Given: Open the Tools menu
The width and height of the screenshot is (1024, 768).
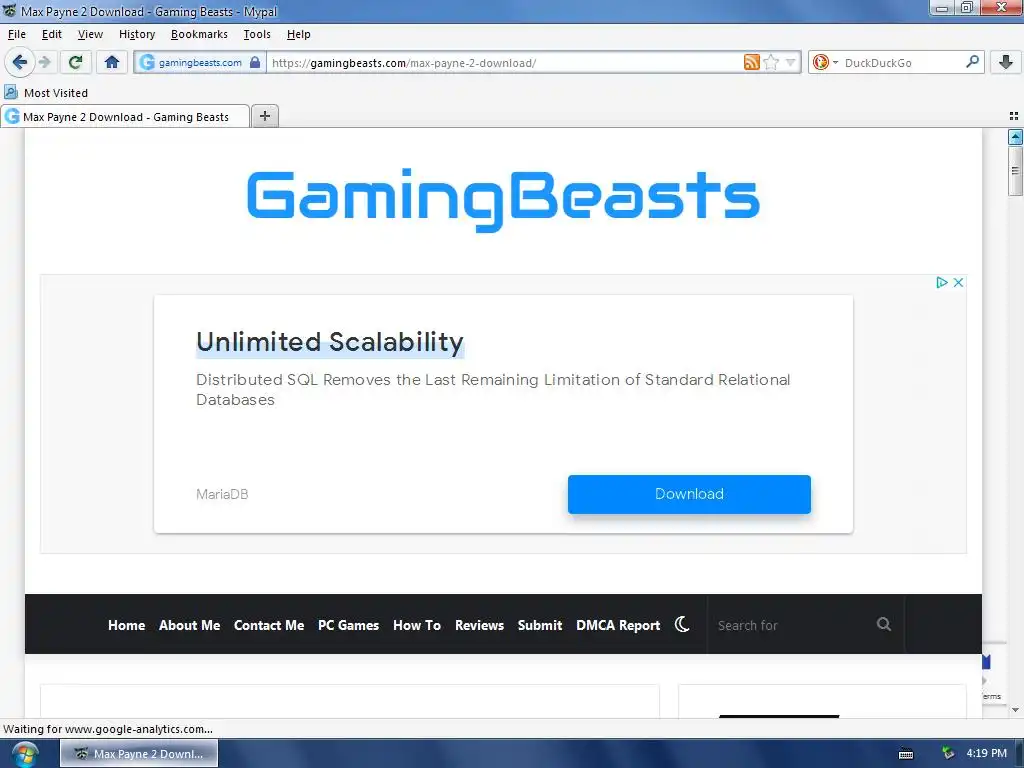Looking at the screenshot, I should pos(257,34).
